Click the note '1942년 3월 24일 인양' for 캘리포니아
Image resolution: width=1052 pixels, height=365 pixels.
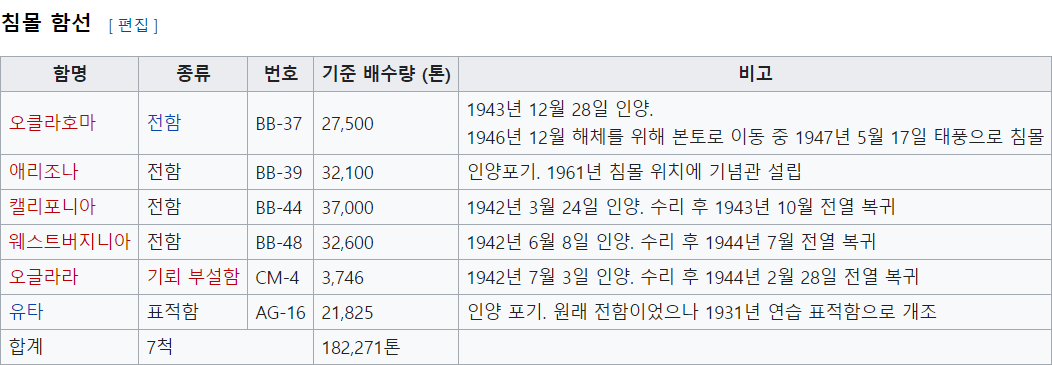(x=681, y=207)
